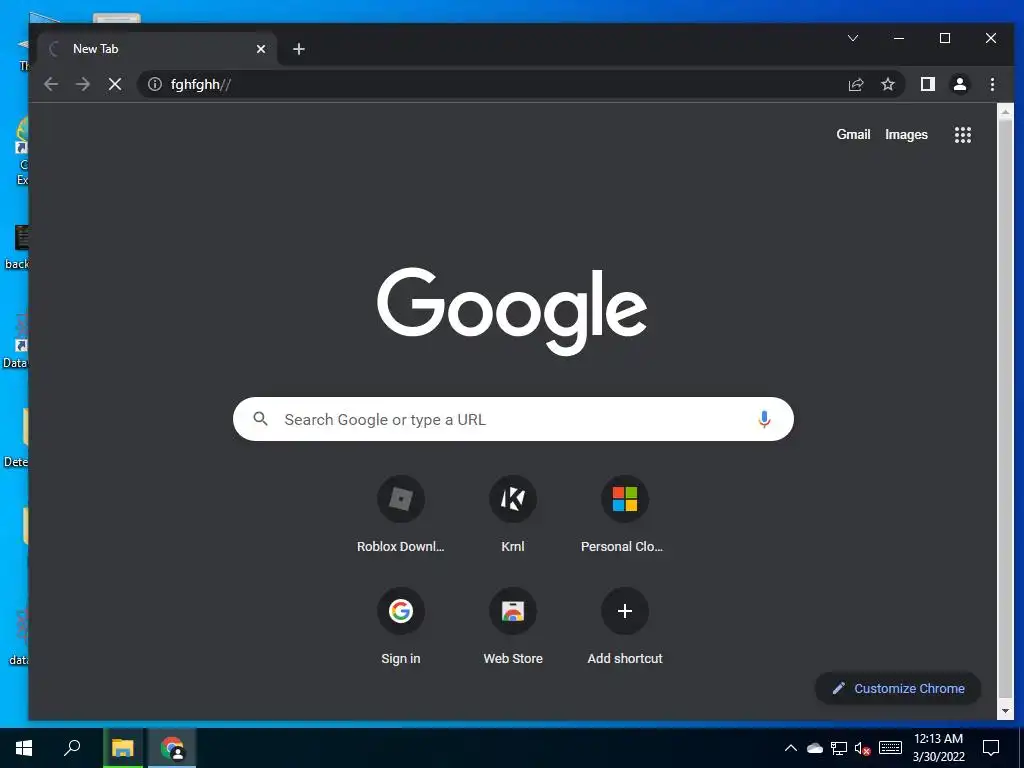Open File Explorer from the taskbar
The width and height of the screenshot is (1024, 768).
click(122, 748)
